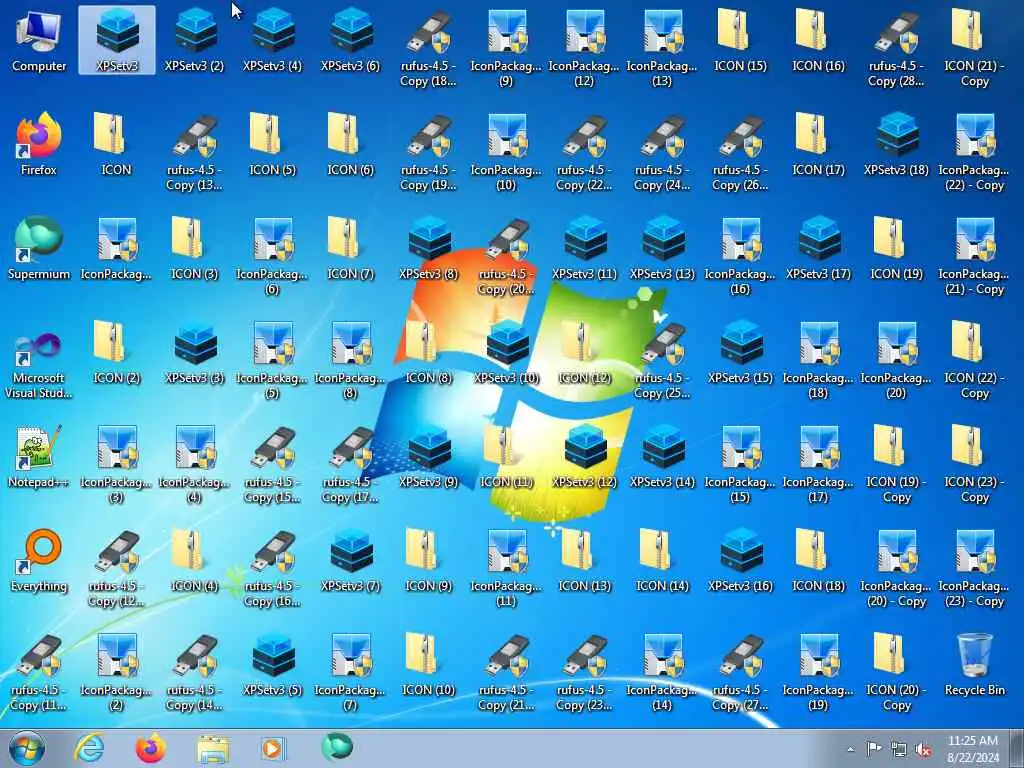Click the XPSetv3 (16) icon
The image size is (1024, 768).
click(x=740, y=560)
